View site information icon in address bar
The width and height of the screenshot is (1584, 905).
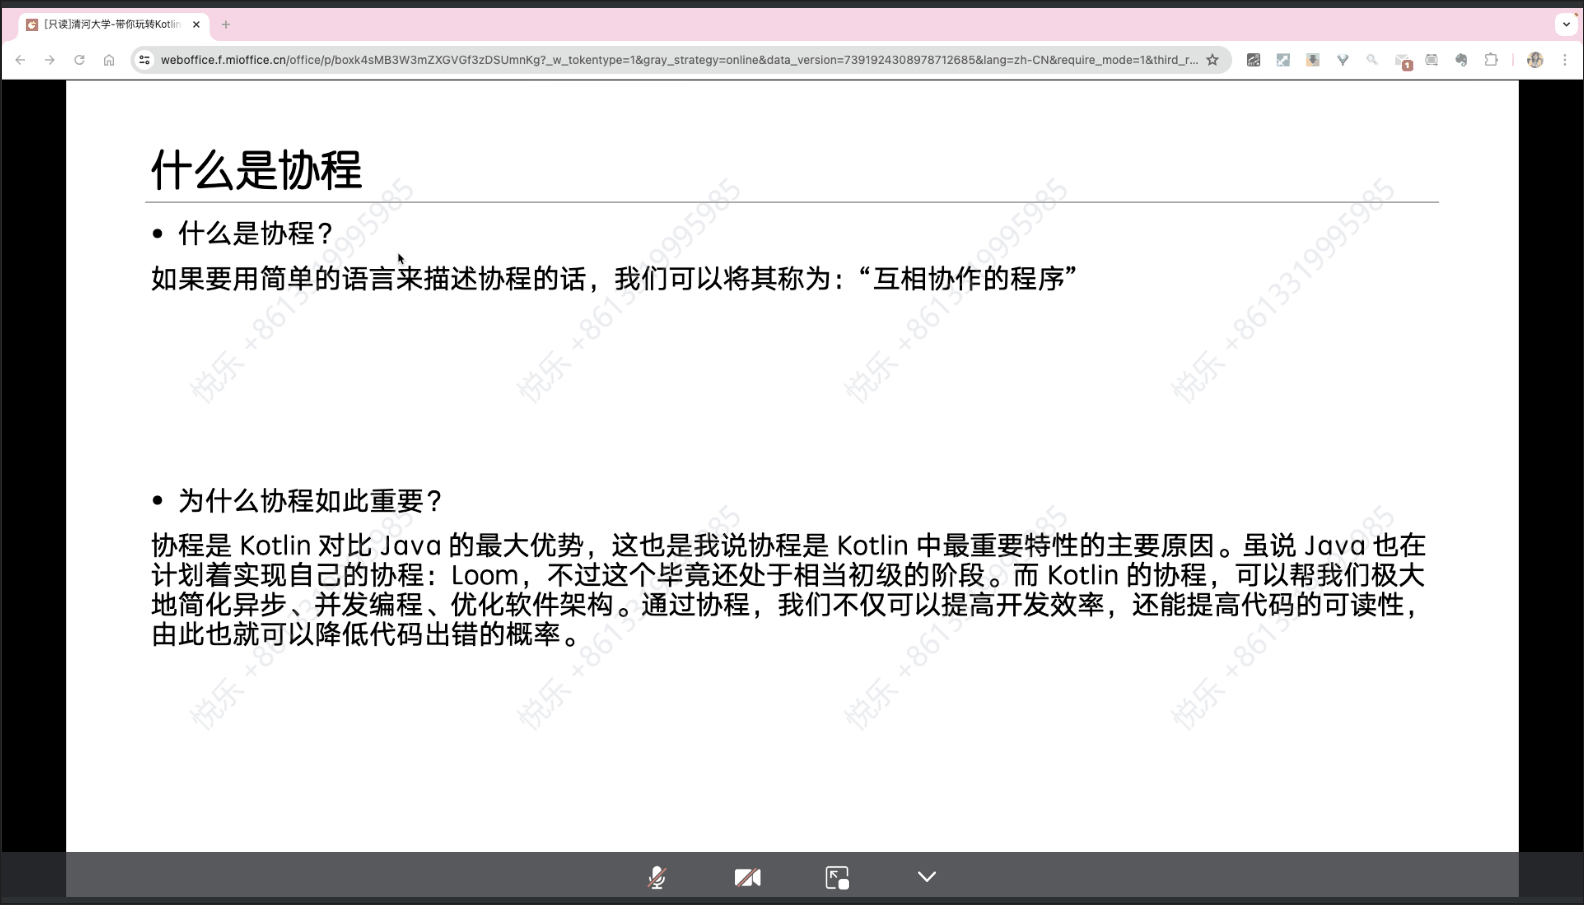coord(144,60)
